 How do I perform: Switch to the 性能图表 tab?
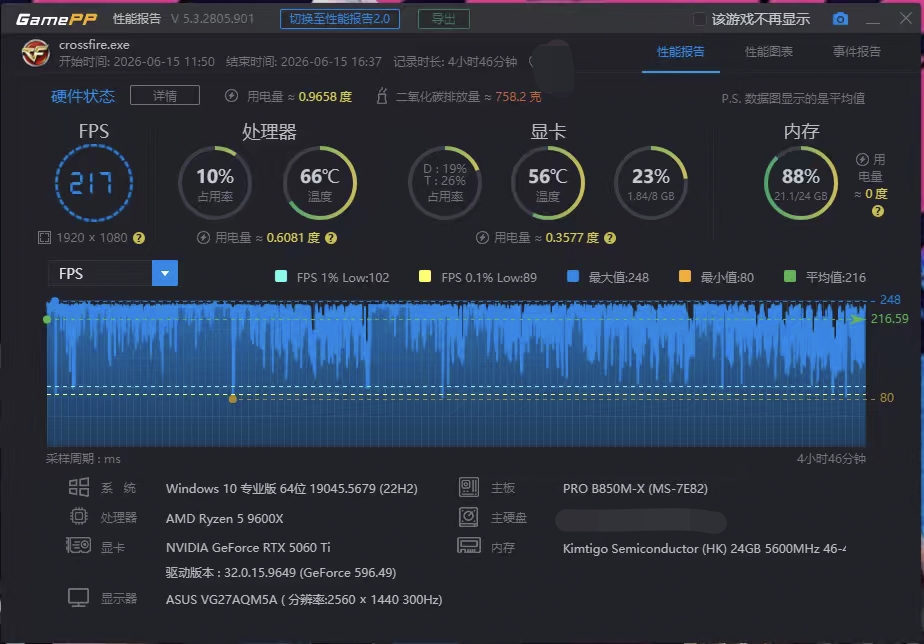click(x=768, y=52)
